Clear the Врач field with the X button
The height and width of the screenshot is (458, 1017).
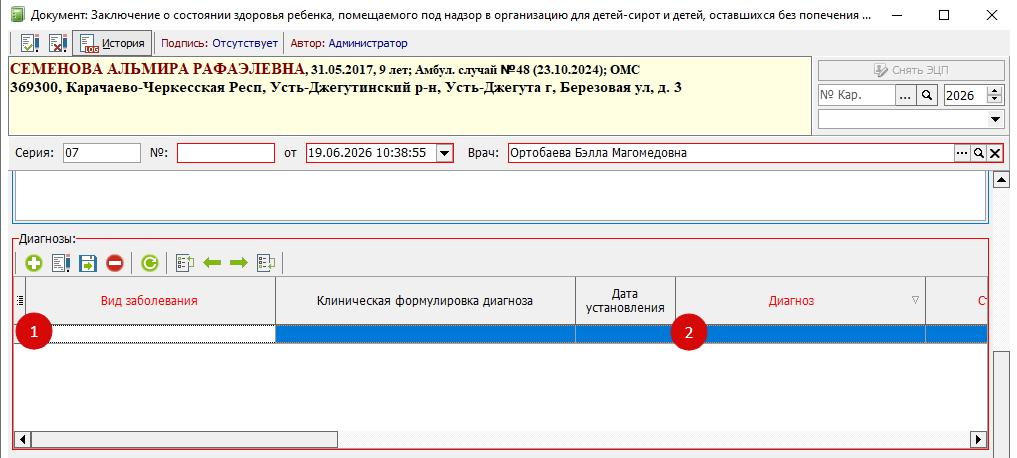(x=994, y=153)
